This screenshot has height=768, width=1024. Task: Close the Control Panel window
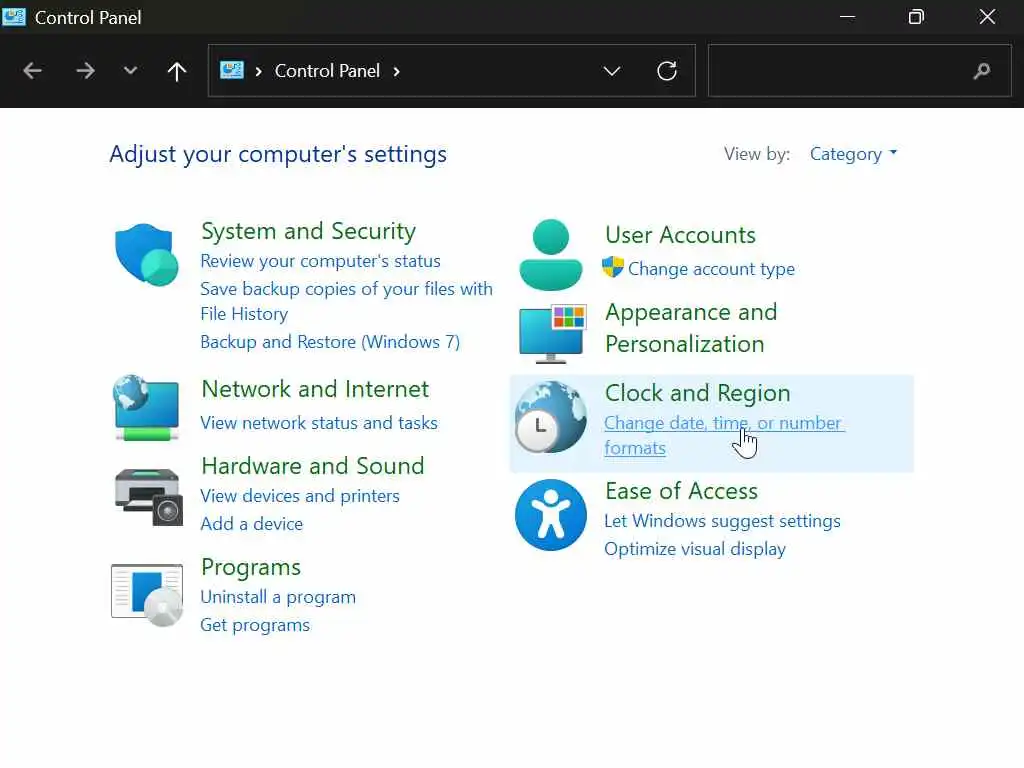tap(987, 17)
